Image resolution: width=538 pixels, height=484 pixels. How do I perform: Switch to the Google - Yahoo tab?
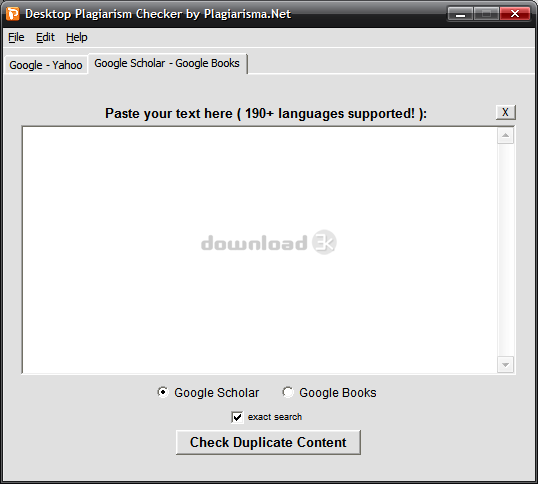46,65
